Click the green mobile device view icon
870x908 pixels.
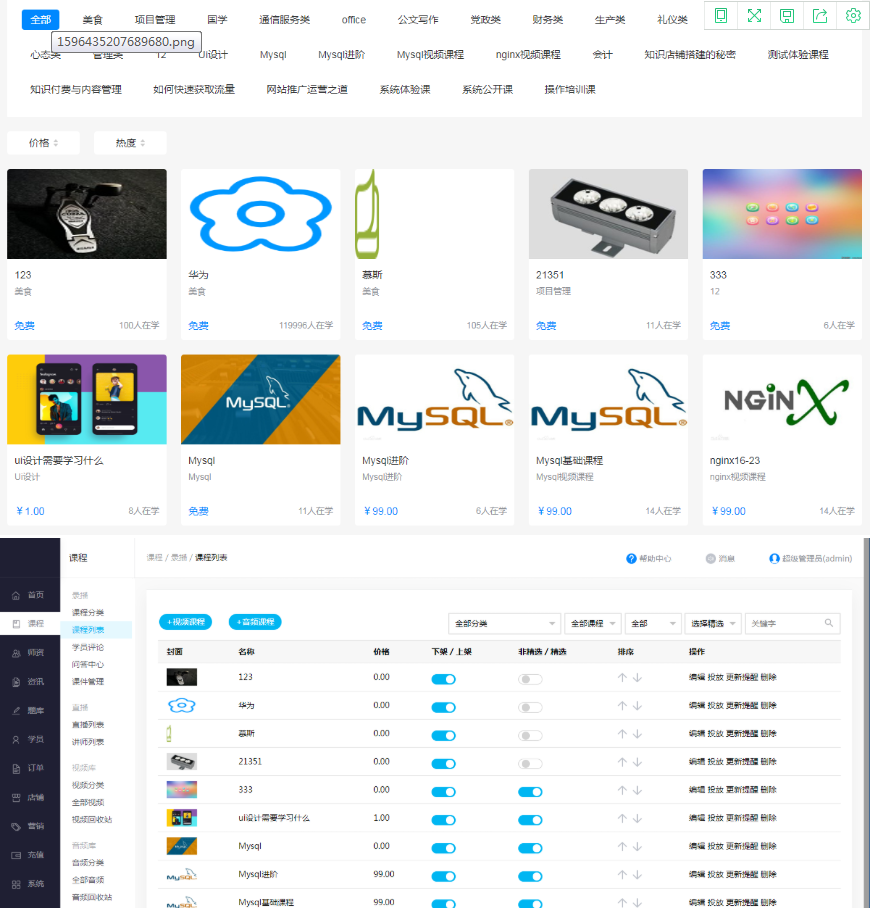click(721, 16)
